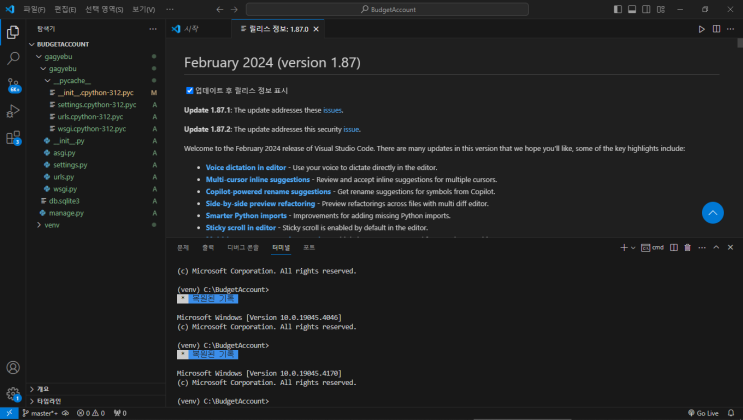Close the Release Notes 1.87.0 tab
743x420 pixels.
(x=316, y=29)
